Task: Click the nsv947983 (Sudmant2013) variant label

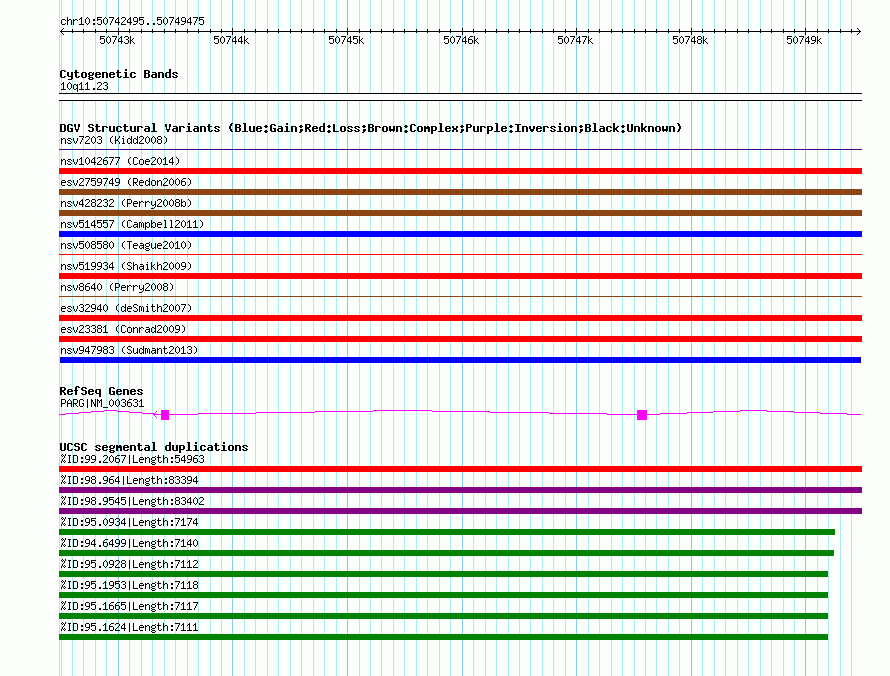Action: click(x=129, y=350)
